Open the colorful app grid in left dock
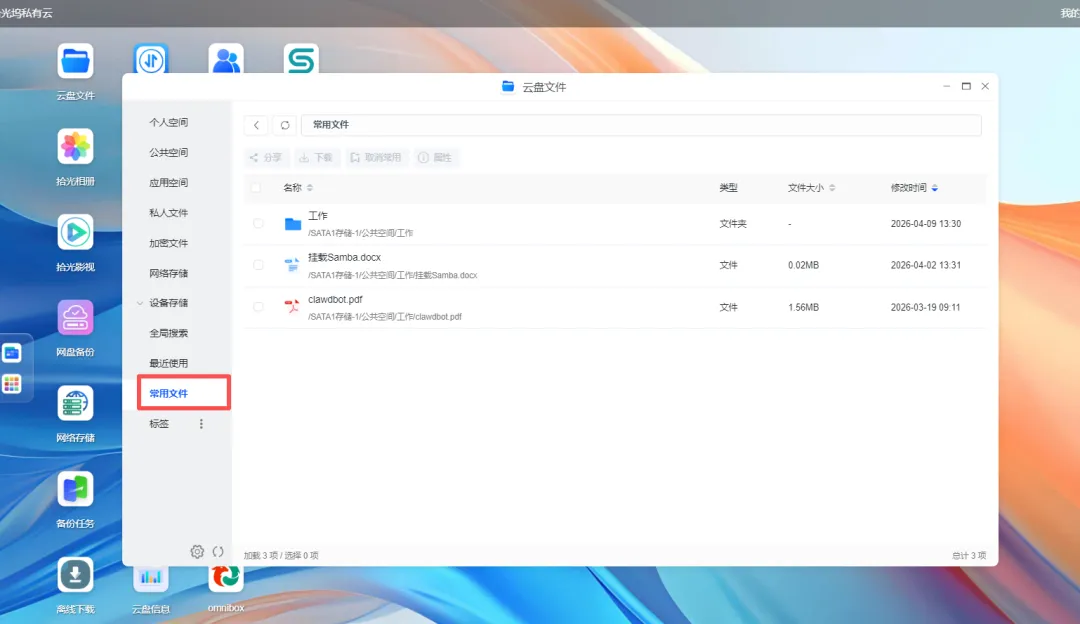1080x624 pixels. click(x=12, y=384)
